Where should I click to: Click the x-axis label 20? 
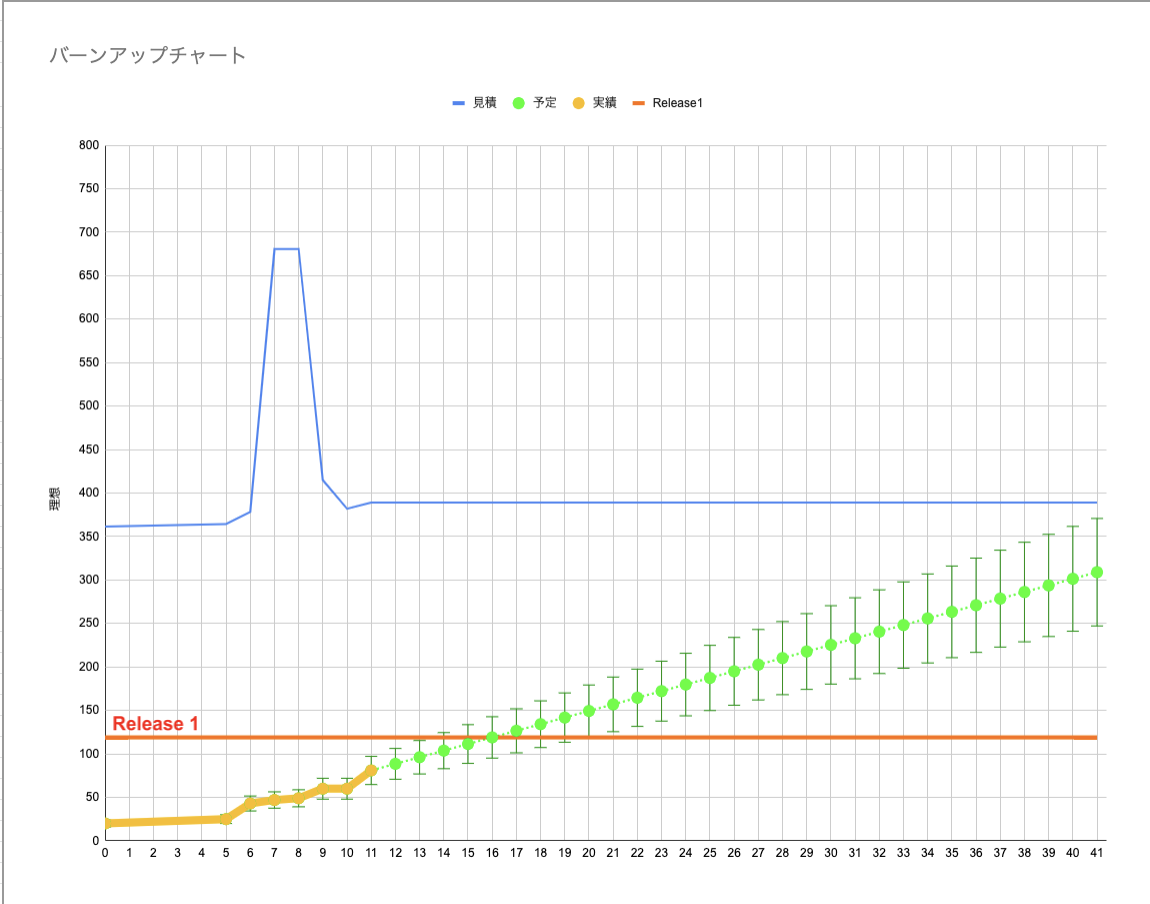pos(589,853)
